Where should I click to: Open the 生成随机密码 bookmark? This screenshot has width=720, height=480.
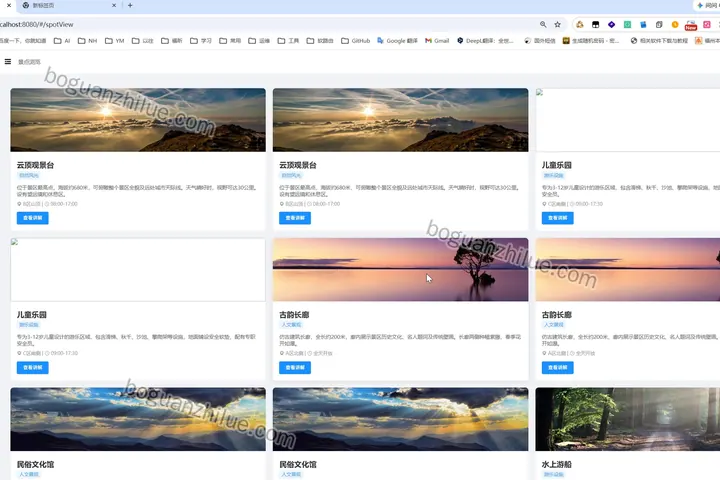591,41
